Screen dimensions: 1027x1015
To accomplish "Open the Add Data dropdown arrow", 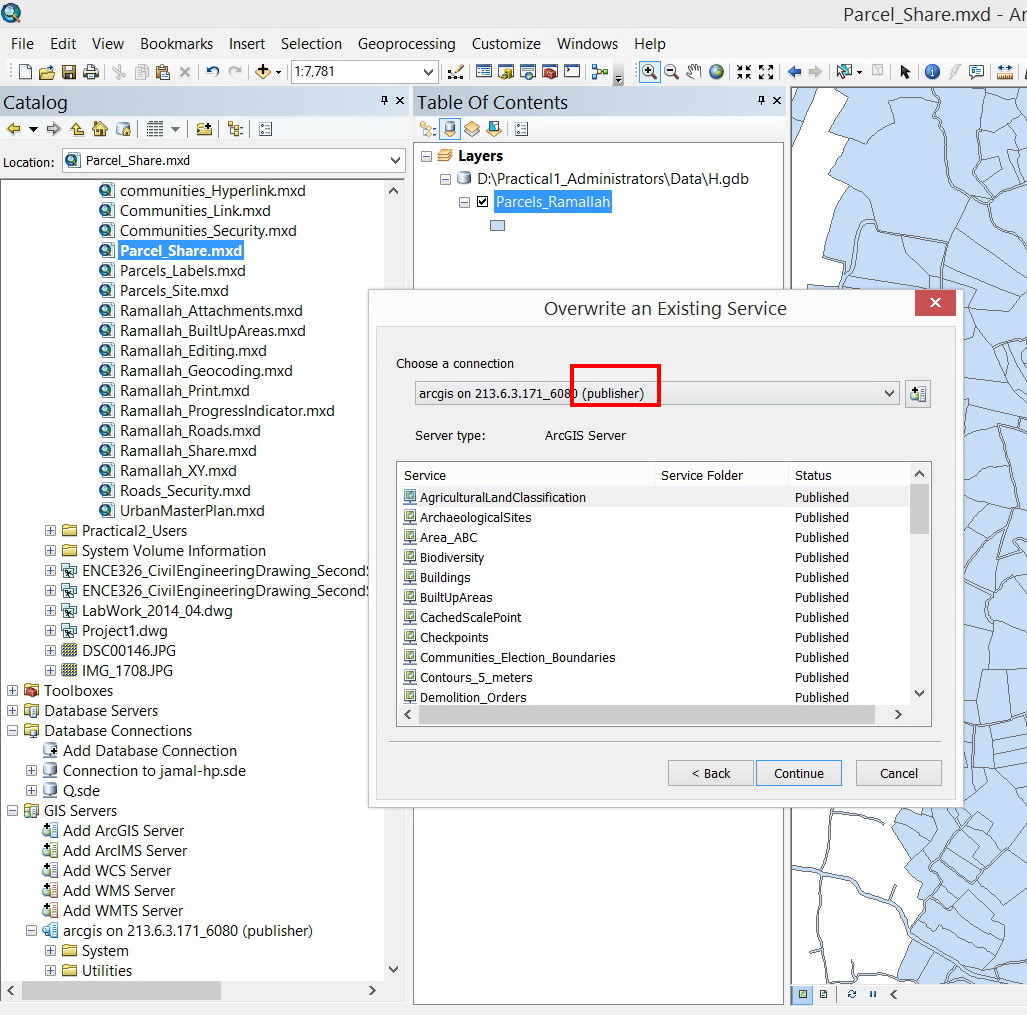I will 278,72.
